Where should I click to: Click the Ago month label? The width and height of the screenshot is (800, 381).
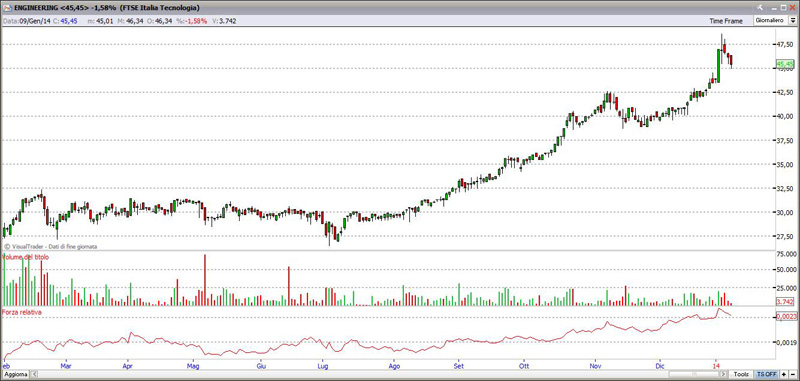coord(393,366)
